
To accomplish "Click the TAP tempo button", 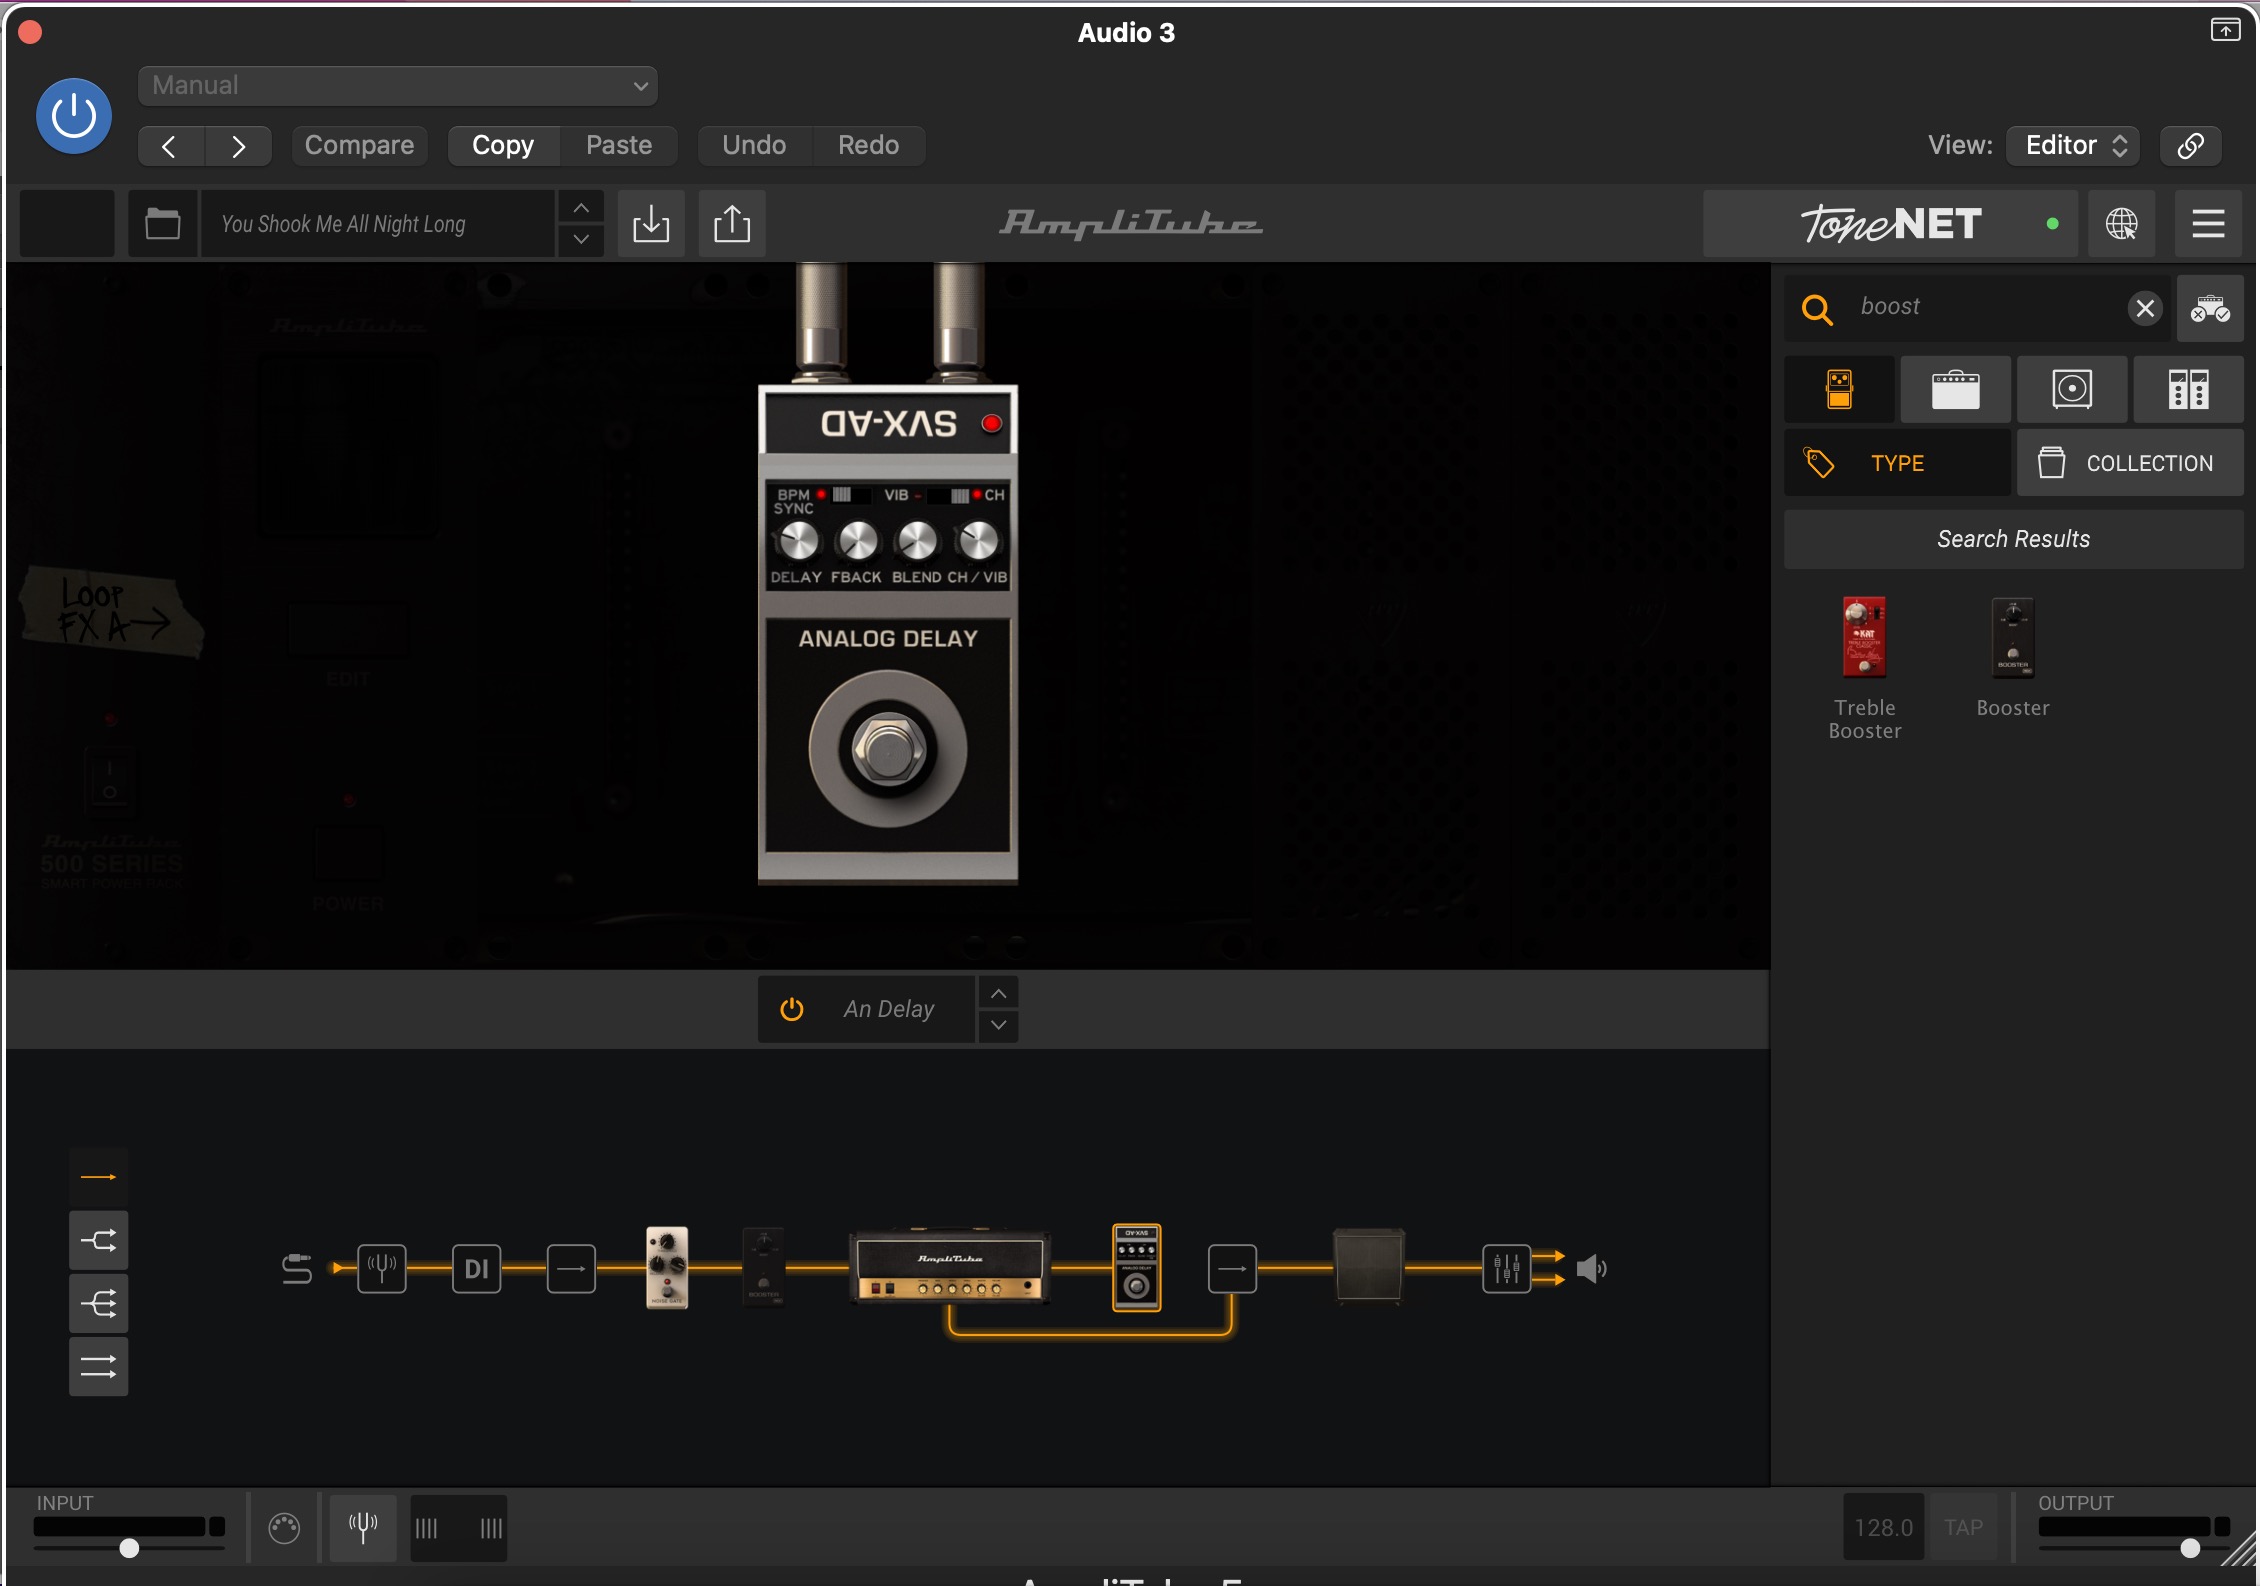I will coord(1963,1528).
